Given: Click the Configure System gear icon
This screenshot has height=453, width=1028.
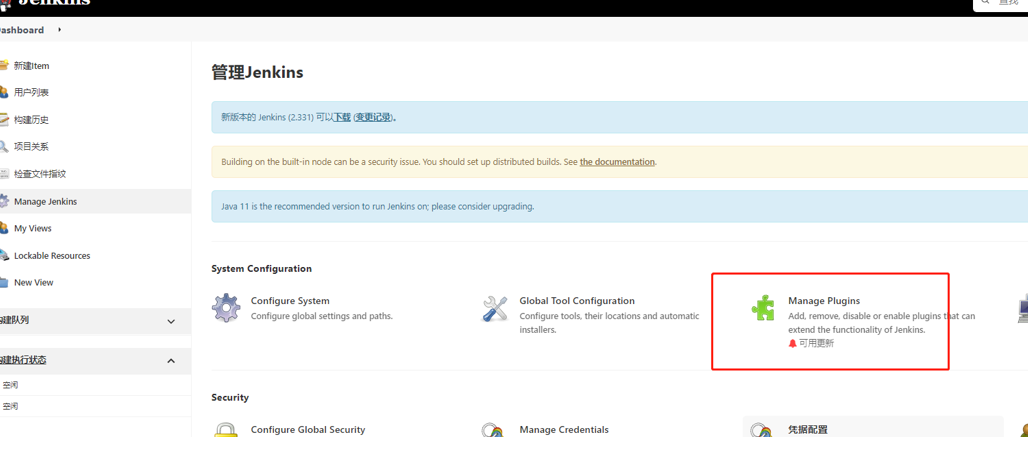Looking at the screenshot, I should pos(226,308).
